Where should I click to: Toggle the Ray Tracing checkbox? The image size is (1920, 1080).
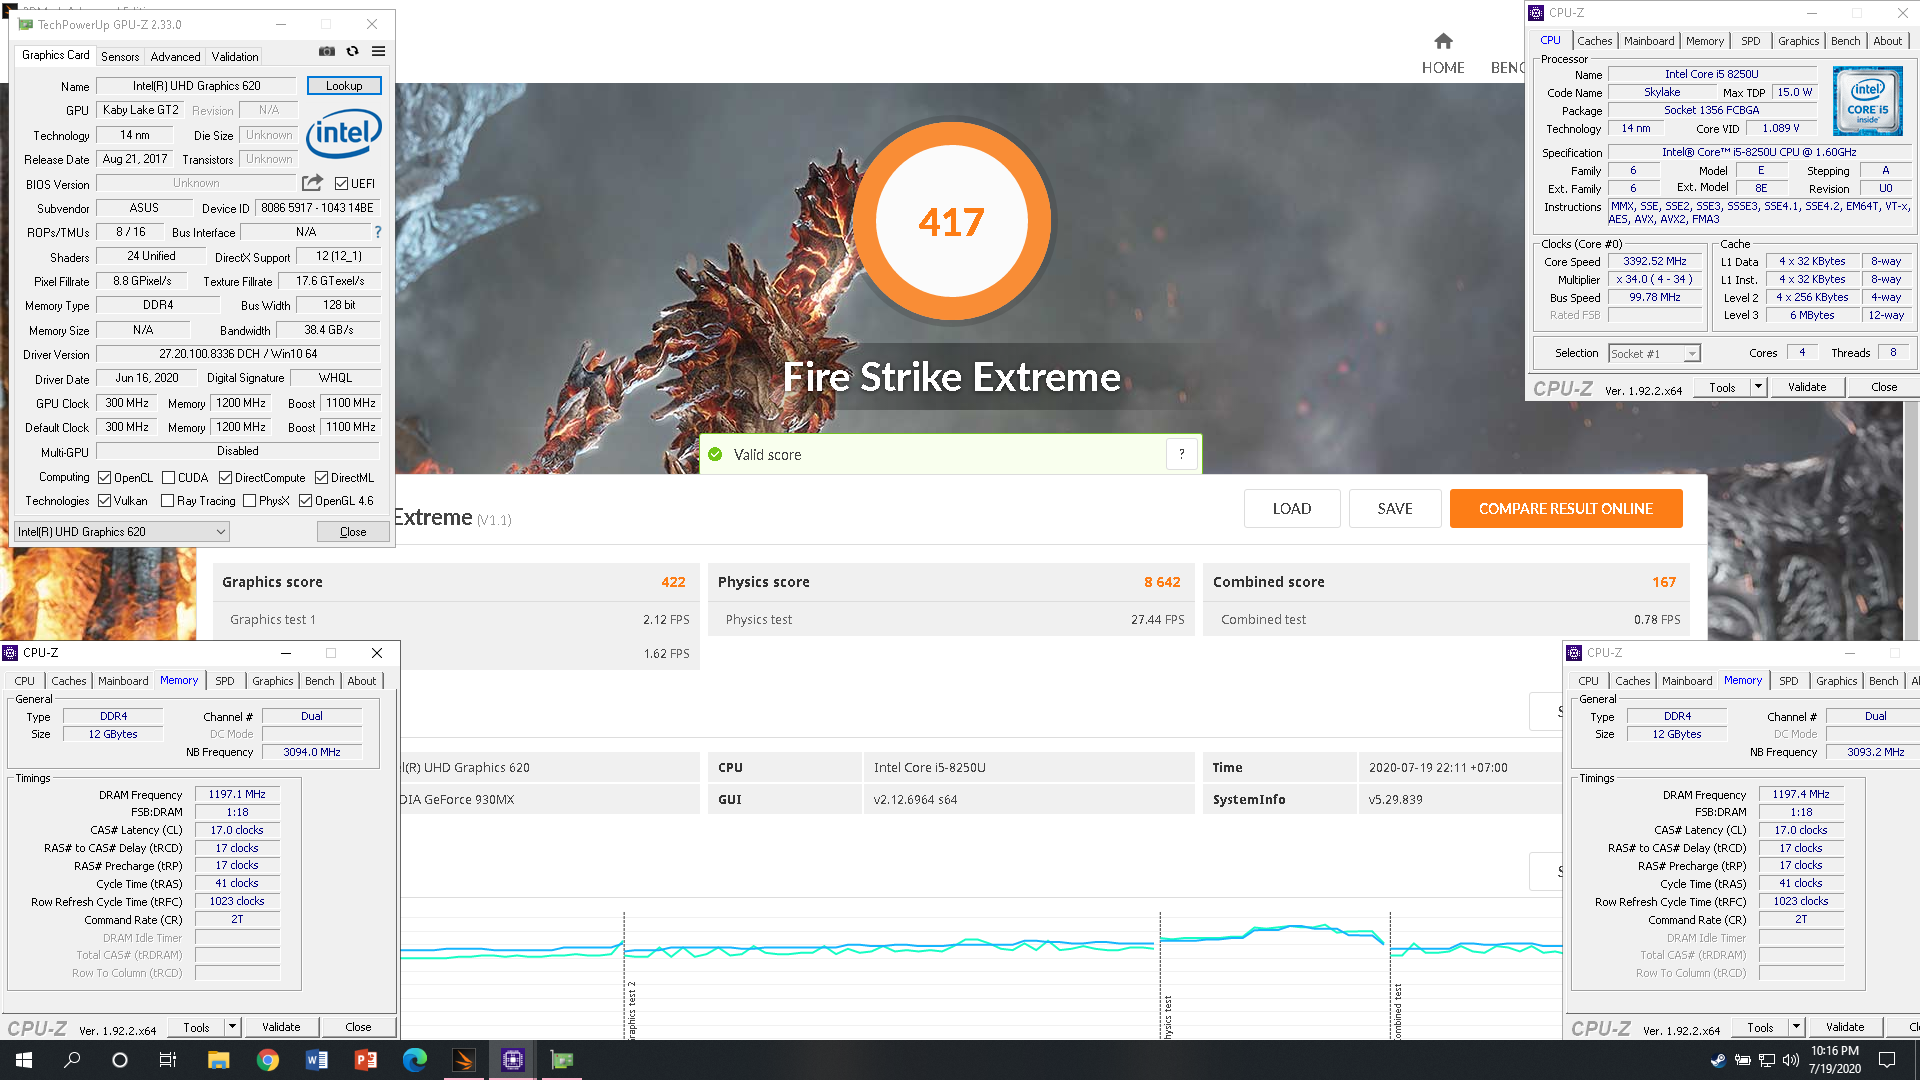point(167,501)
